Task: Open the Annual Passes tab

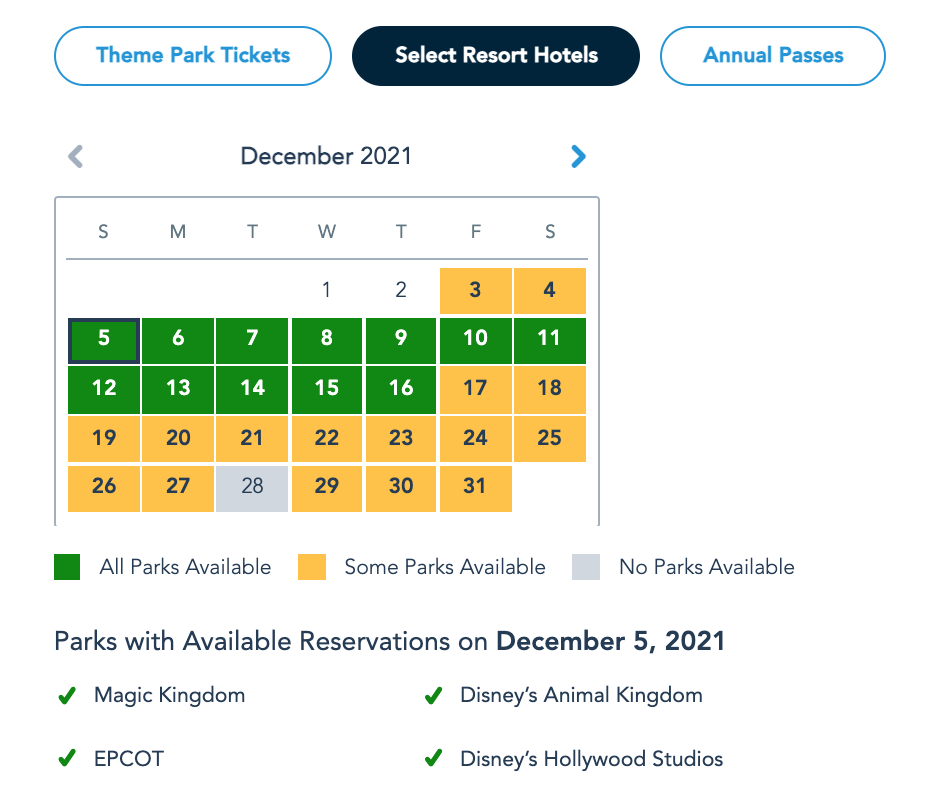Action: click(x=773, y=56)
